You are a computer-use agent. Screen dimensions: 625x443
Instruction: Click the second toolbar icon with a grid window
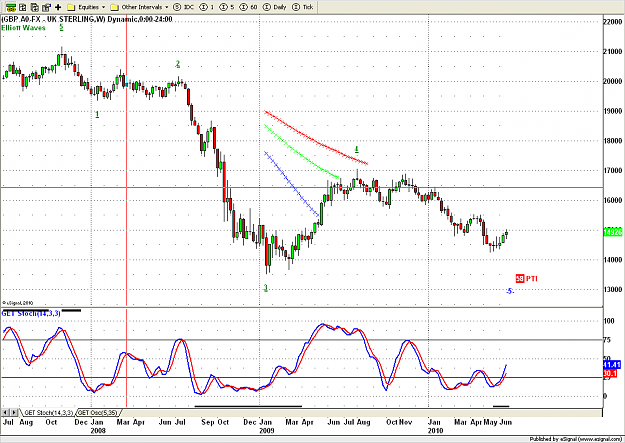pos(23,7)
